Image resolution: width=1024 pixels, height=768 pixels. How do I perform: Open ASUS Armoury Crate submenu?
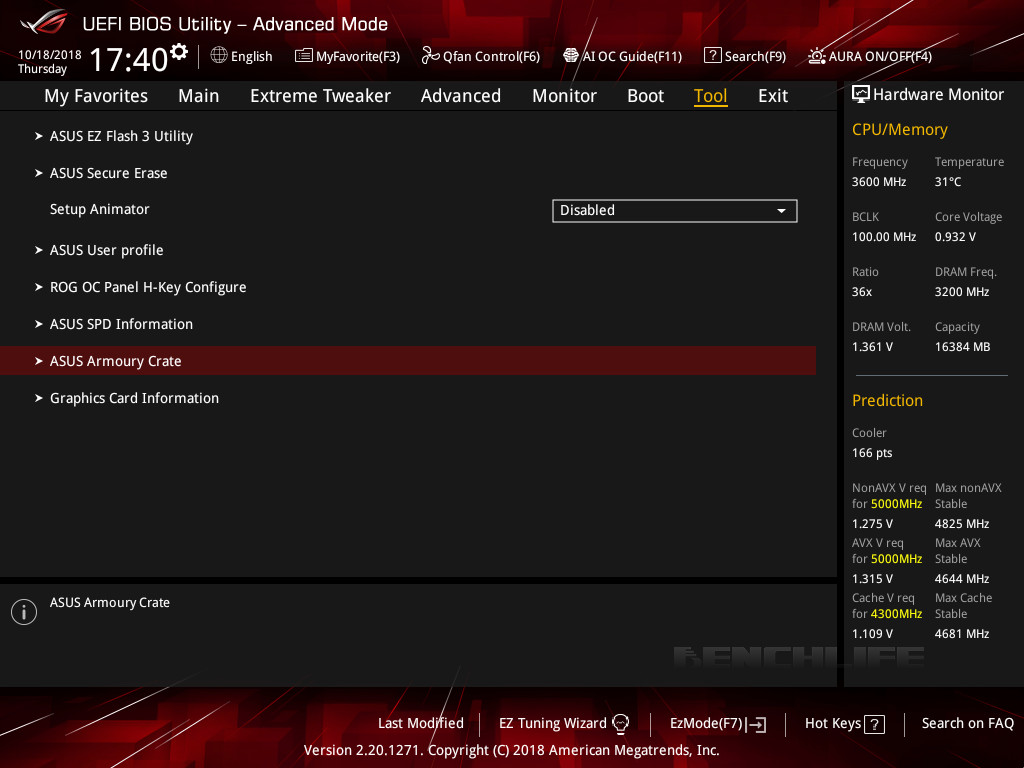click(408, 361)
